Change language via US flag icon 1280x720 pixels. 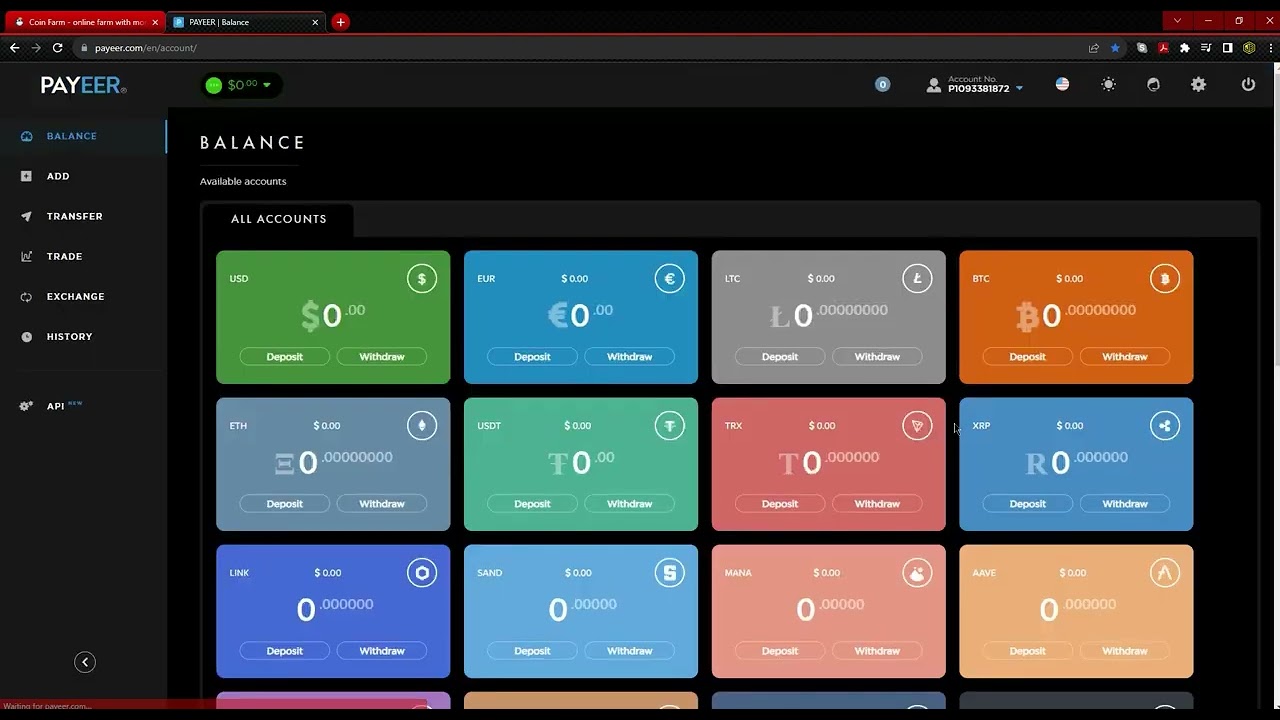point(1062,85)
